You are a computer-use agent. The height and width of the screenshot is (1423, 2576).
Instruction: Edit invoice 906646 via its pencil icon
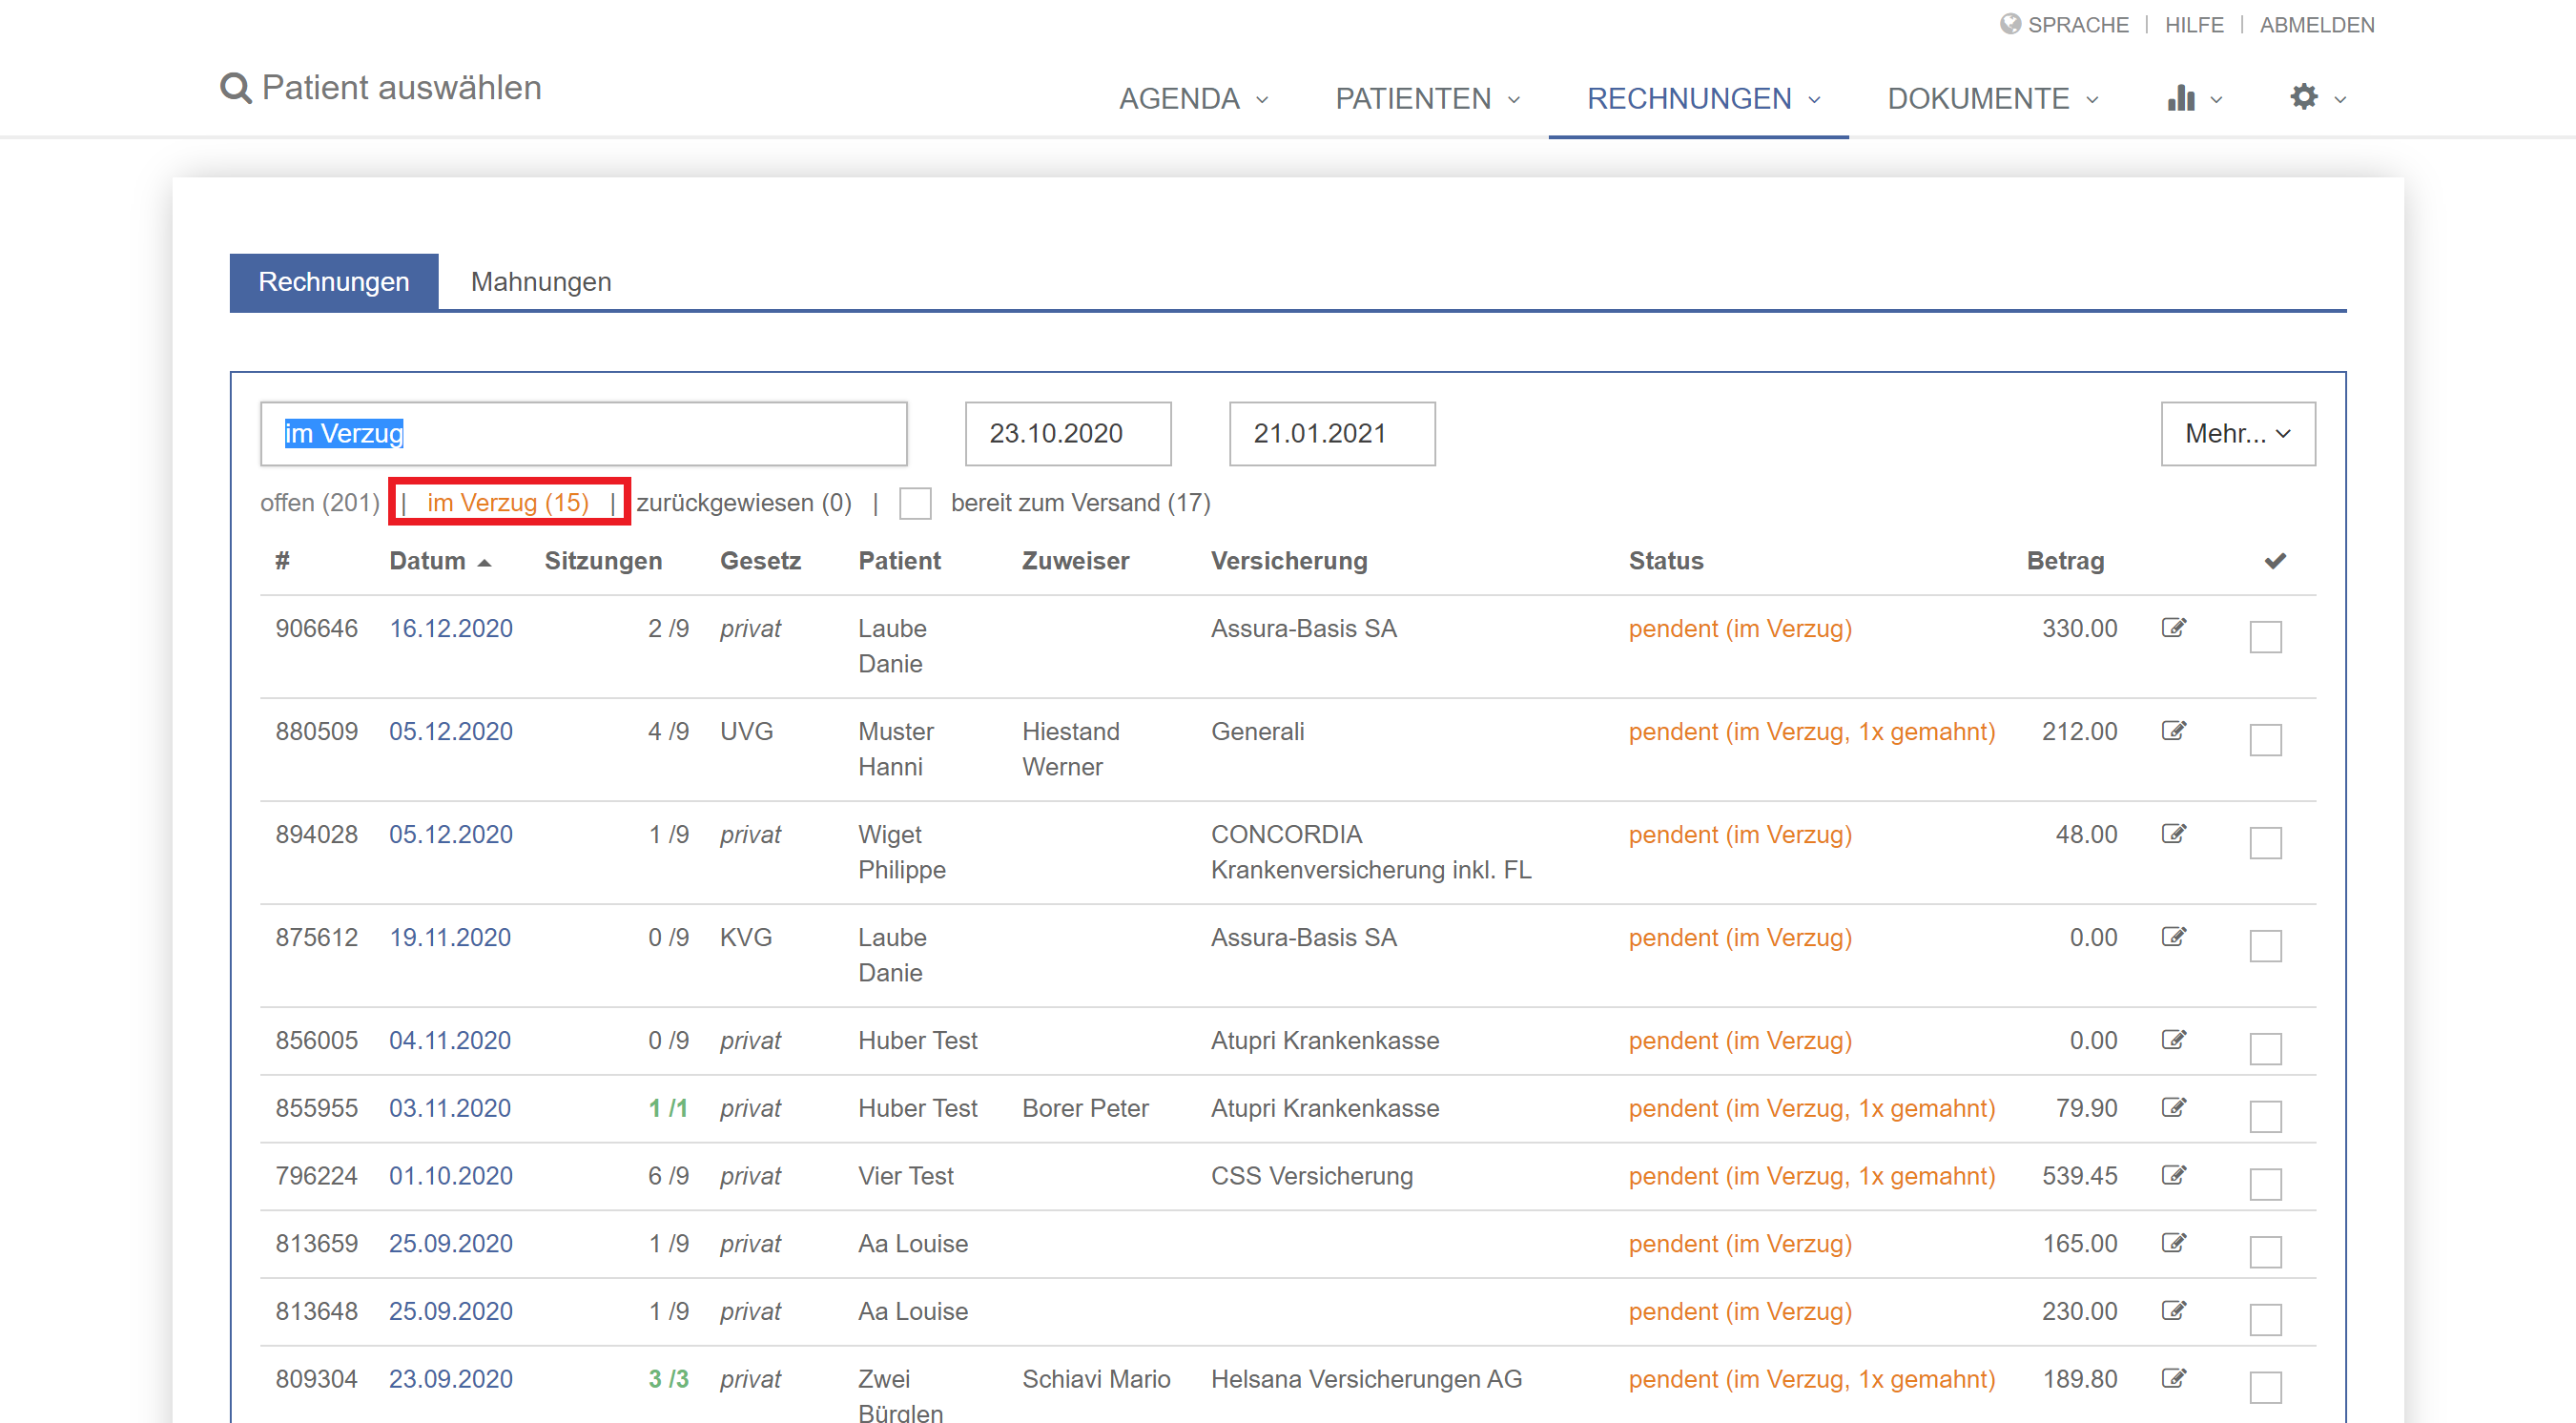pos(2174,628)
